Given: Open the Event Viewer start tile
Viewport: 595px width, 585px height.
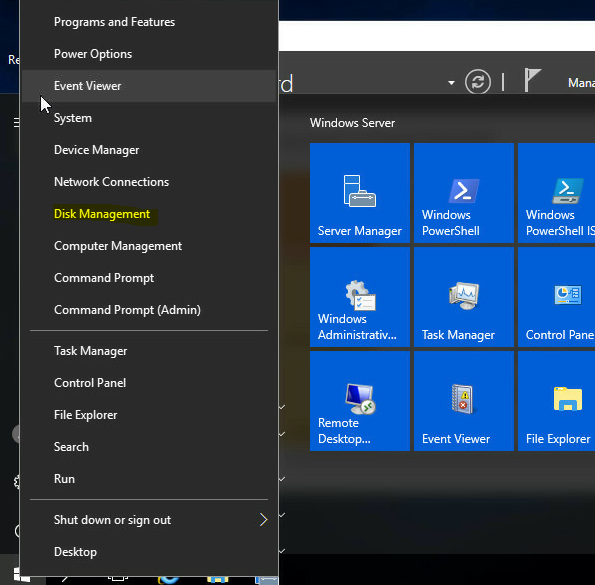Looking at the screenshot, I should 464,401.
